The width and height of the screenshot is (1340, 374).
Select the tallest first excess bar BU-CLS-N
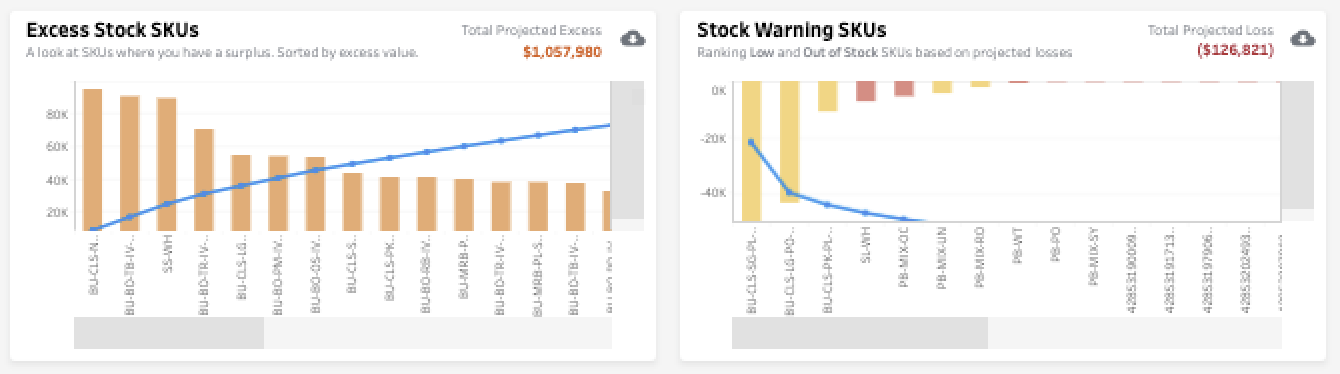(93, 159)
